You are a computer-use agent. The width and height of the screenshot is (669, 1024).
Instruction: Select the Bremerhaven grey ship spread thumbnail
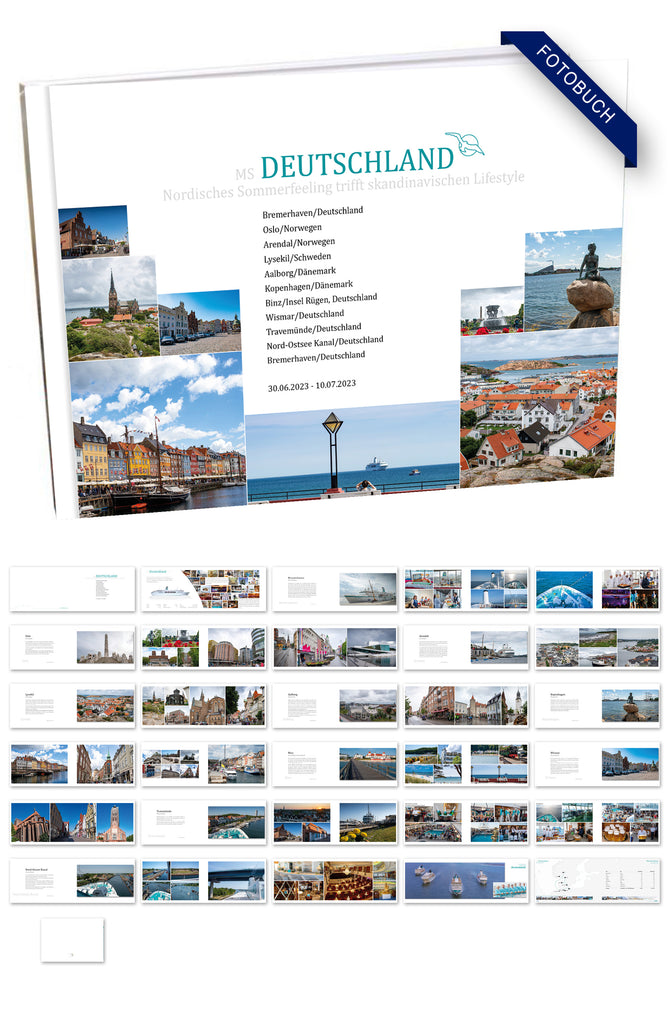tap(335, 589)
